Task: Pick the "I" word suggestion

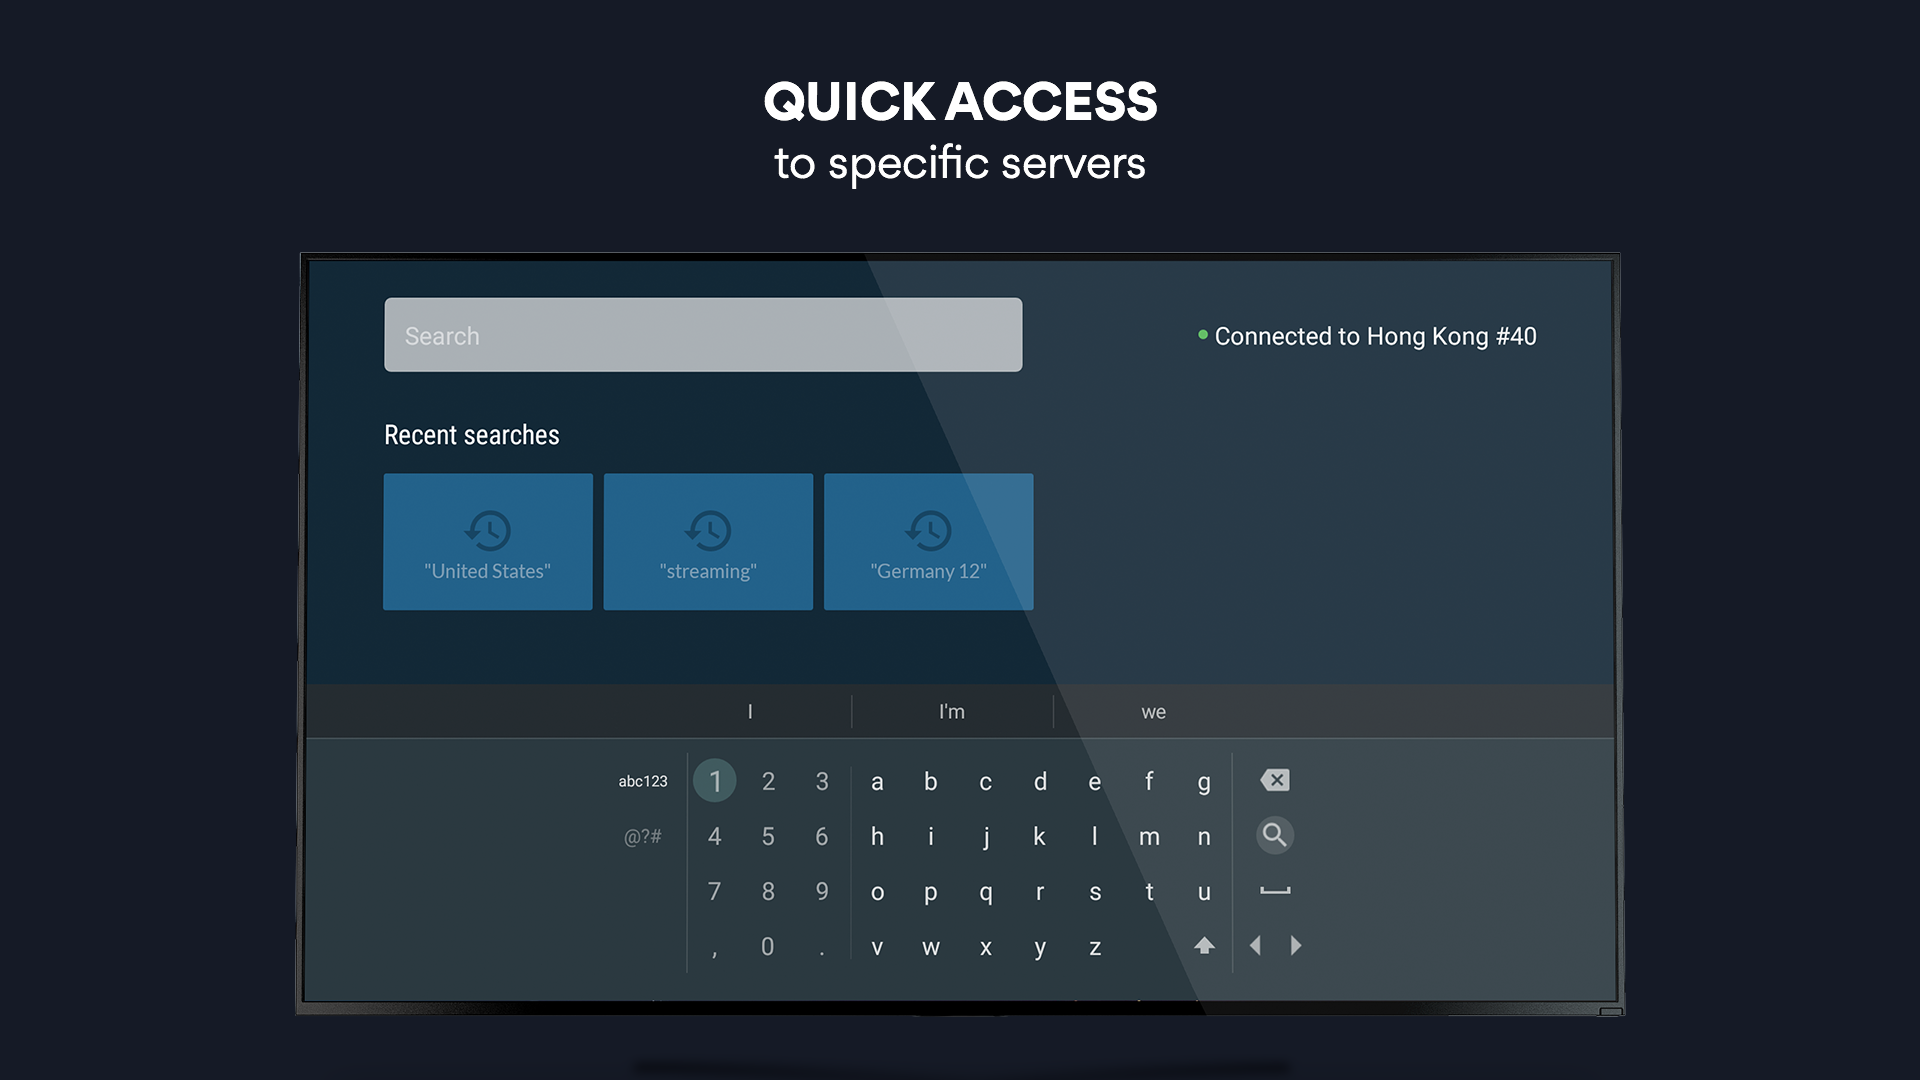Action: tap(750, 712)
